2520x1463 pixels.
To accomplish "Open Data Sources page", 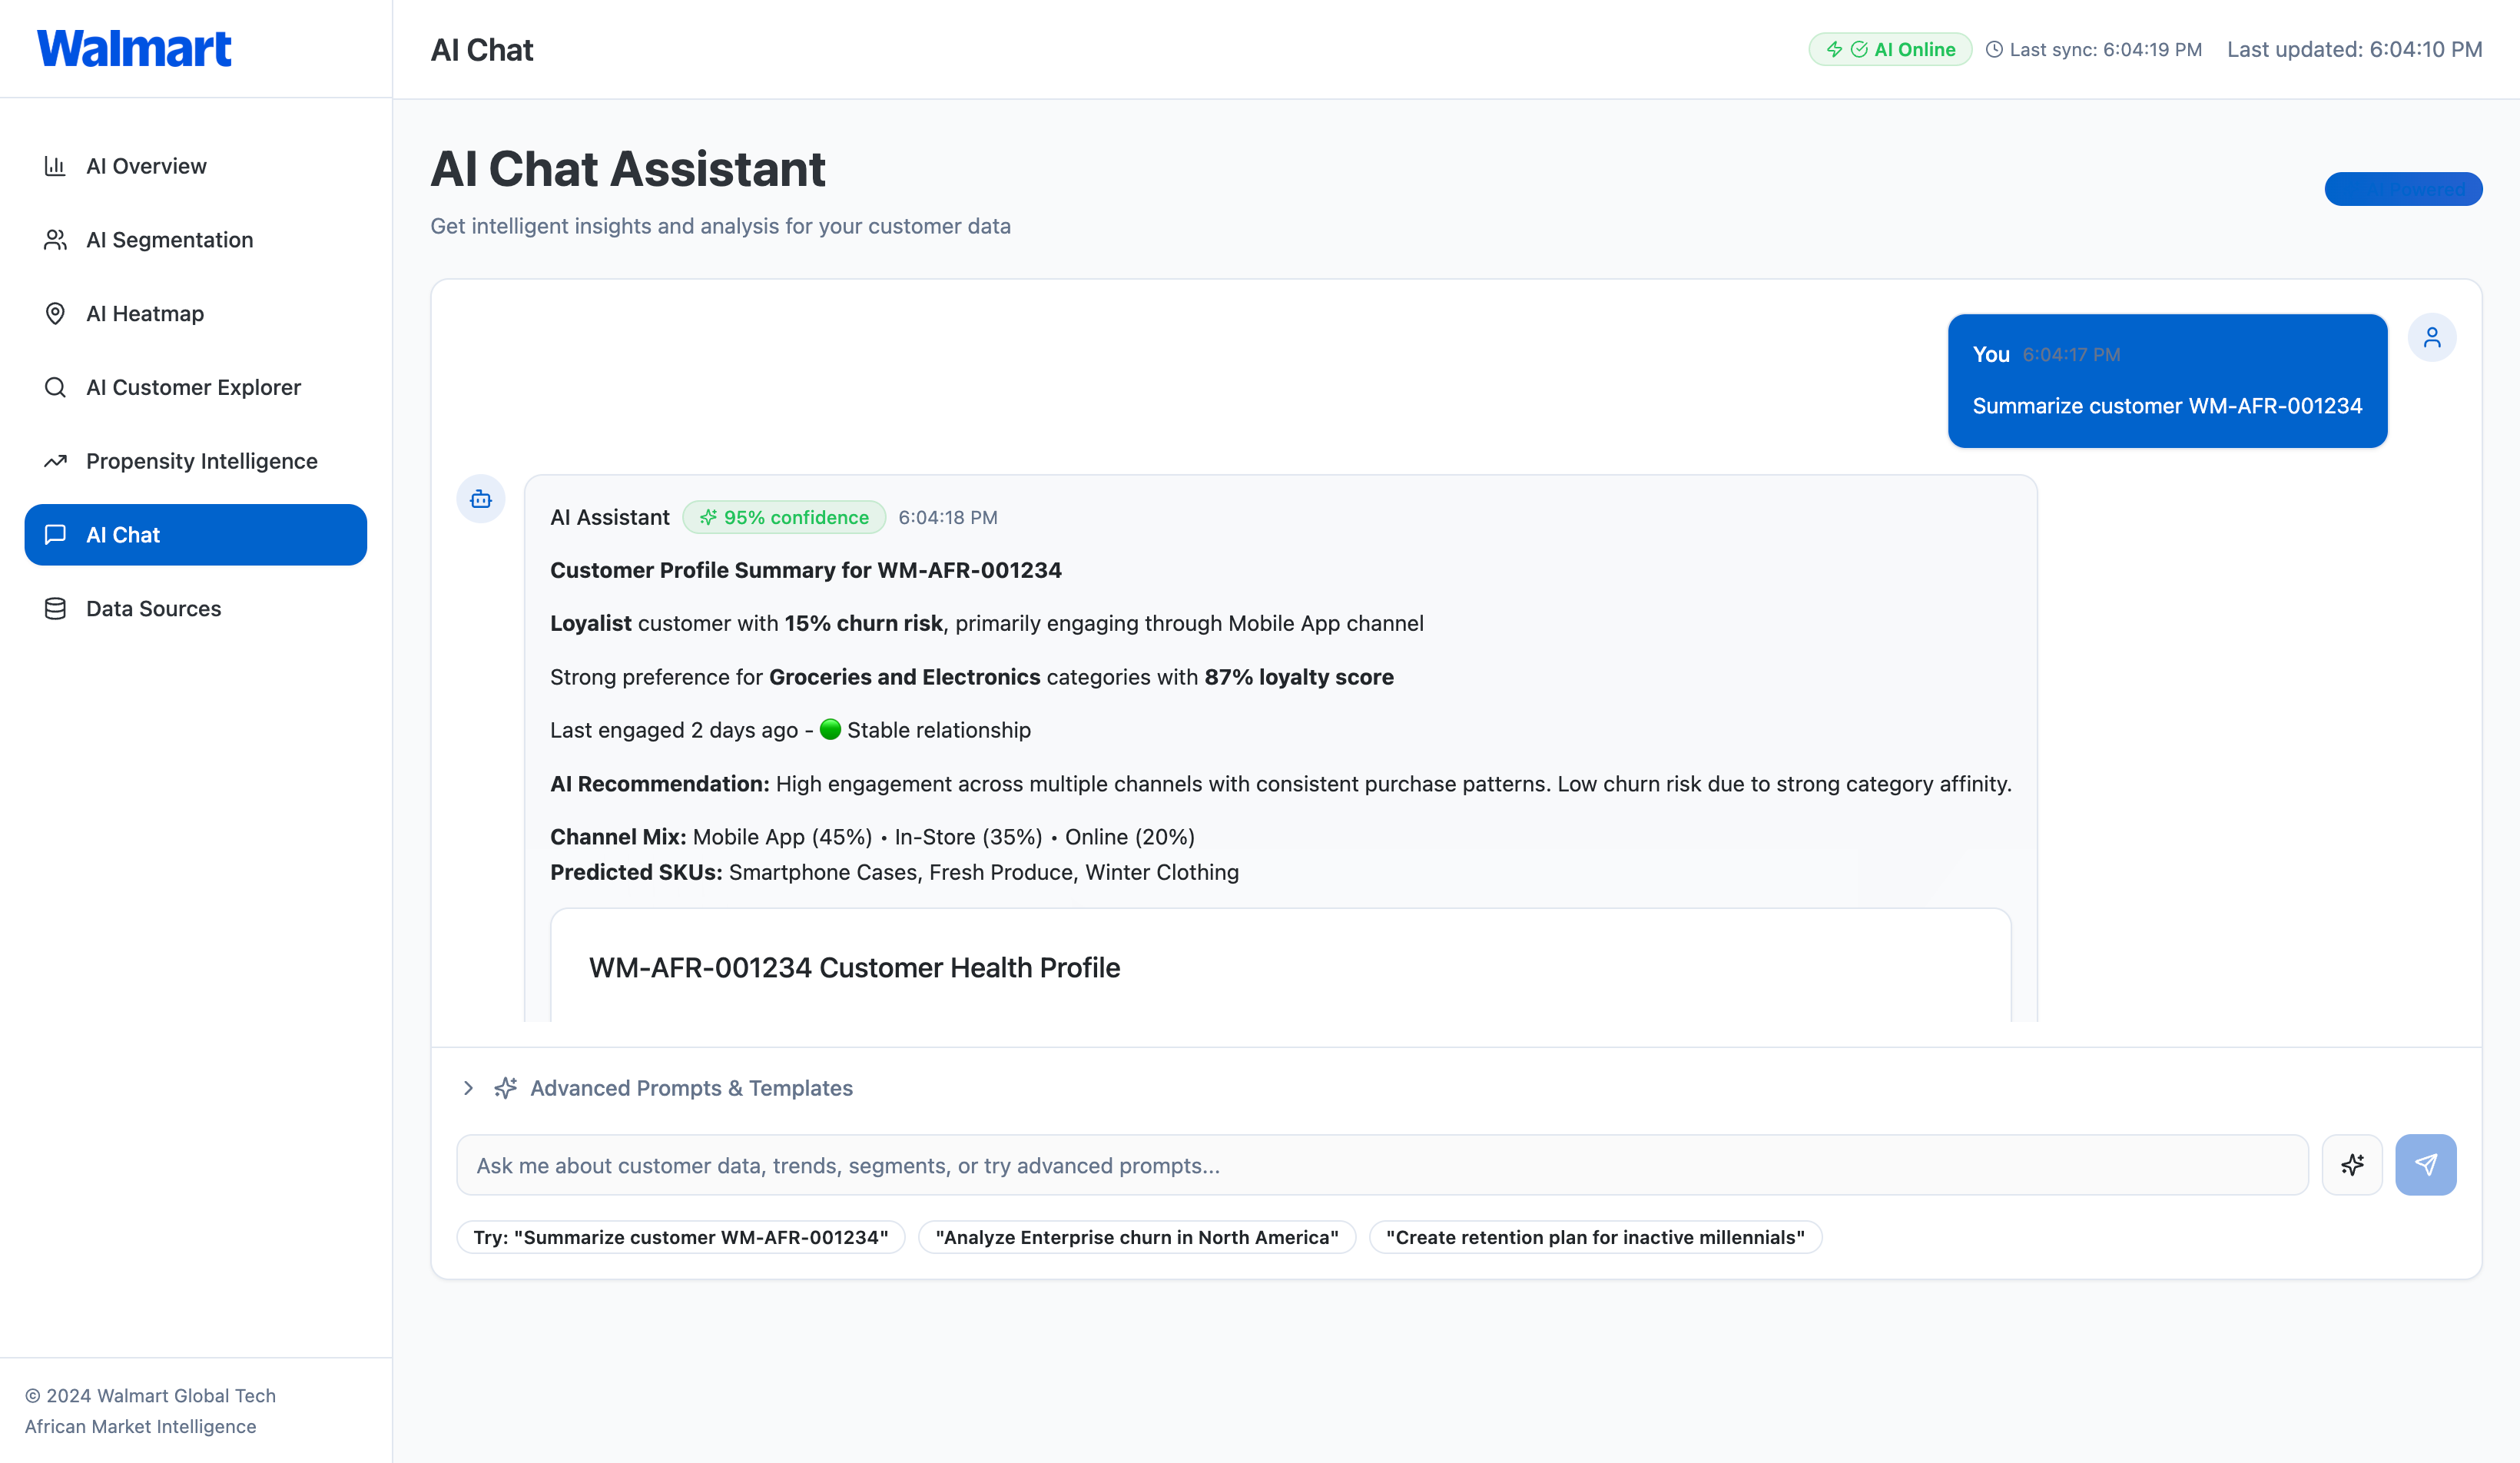I will coord(196,609).
